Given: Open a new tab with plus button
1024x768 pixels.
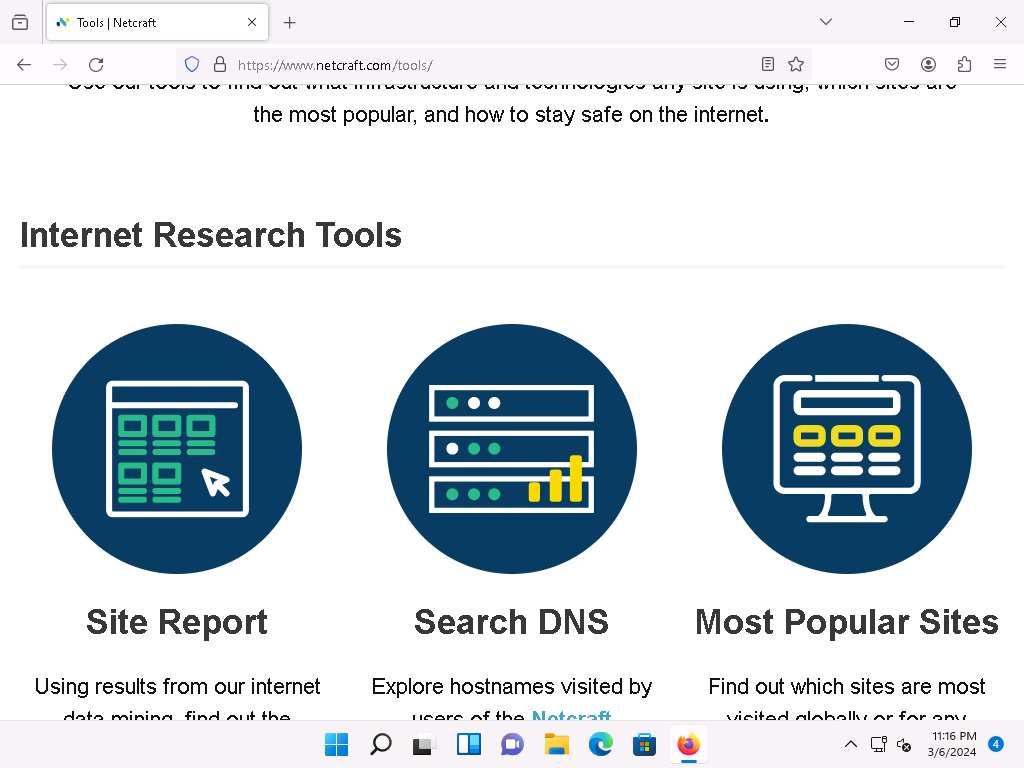Looking at the screenshot, I should (289, 22).
